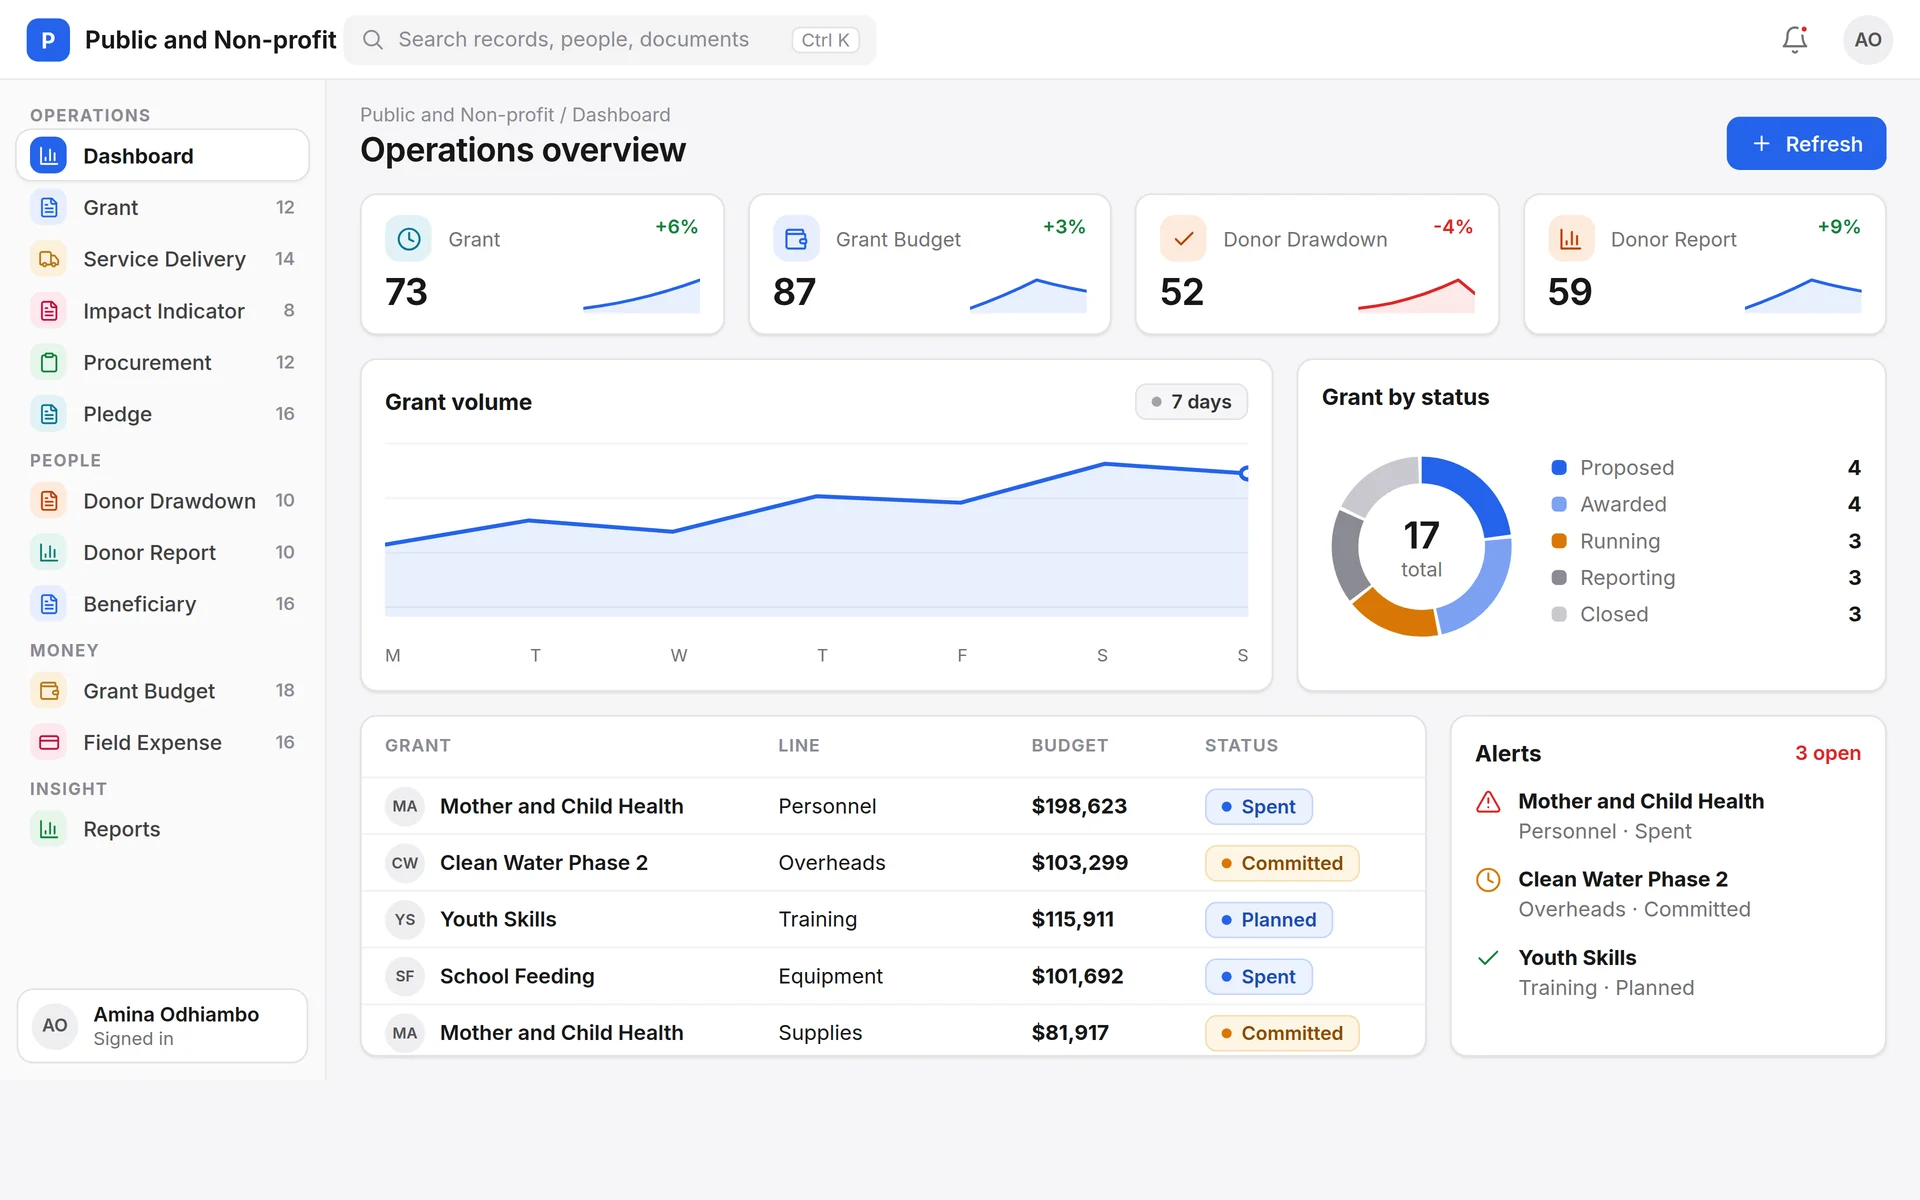This screenshot has height=1200, width=1920.
Task: Click the clock icon beside Clean Water Phase 2 alert
Action: click(x=1488, y=880)
